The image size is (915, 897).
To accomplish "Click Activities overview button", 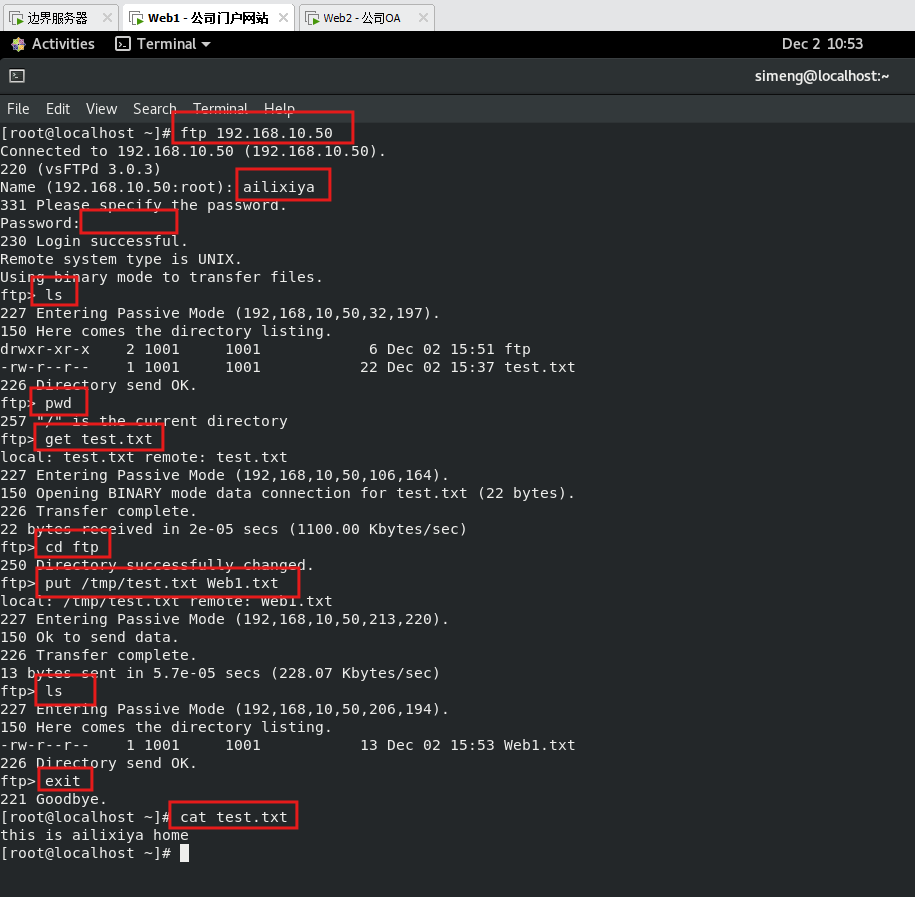I will (62, 44).
